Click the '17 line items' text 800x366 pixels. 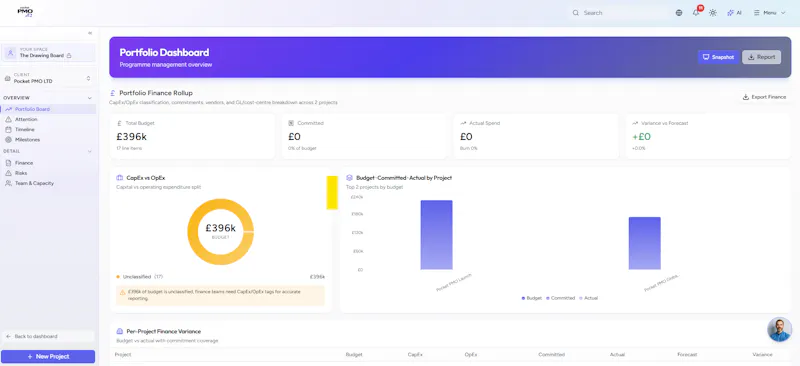[129, 149]
